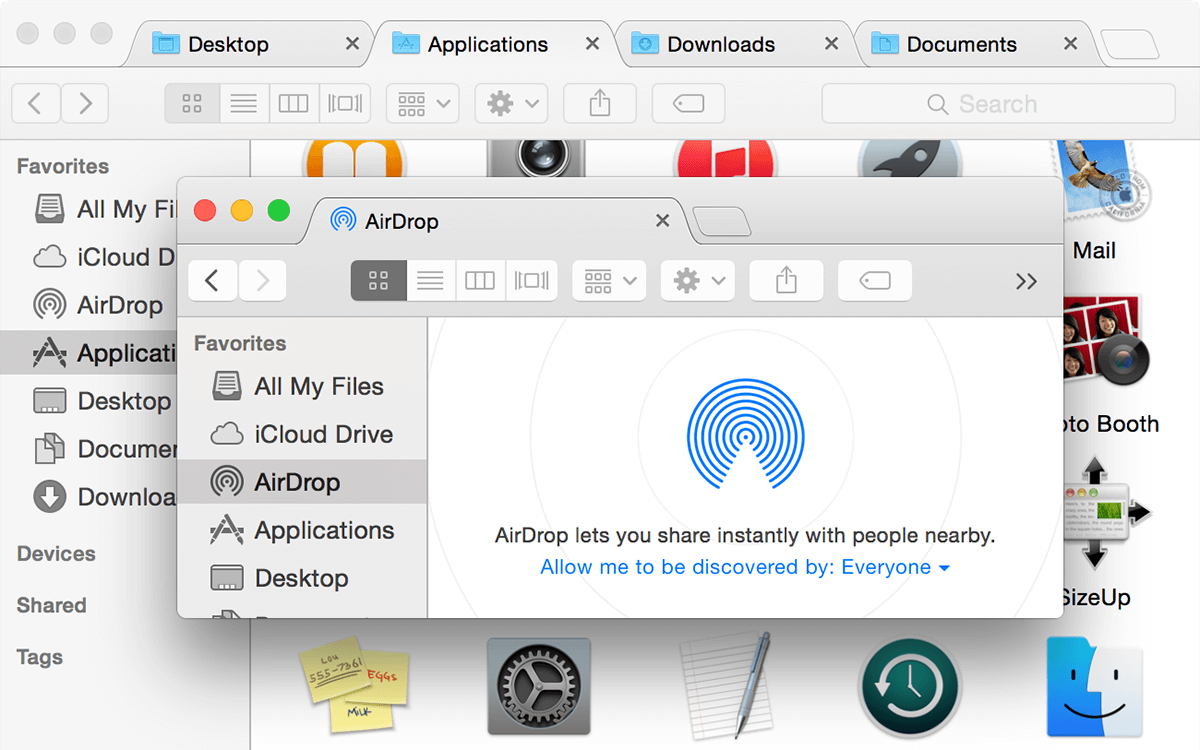The height and width of the screenshot is (750, 1200).
Task: Open the arrange dropdown in AirDrop window
Action: point(609,281)
